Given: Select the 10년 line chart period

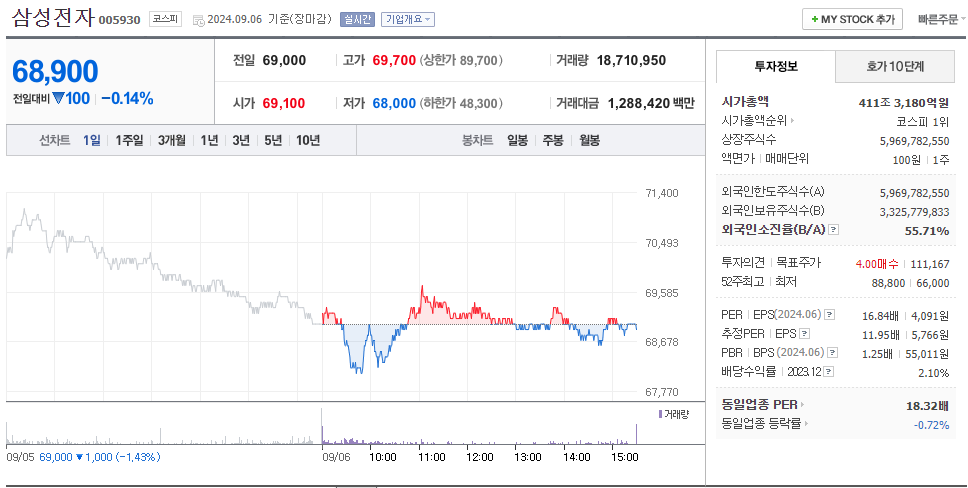Looking at the screenshot, I should click(x=308, y=140).
